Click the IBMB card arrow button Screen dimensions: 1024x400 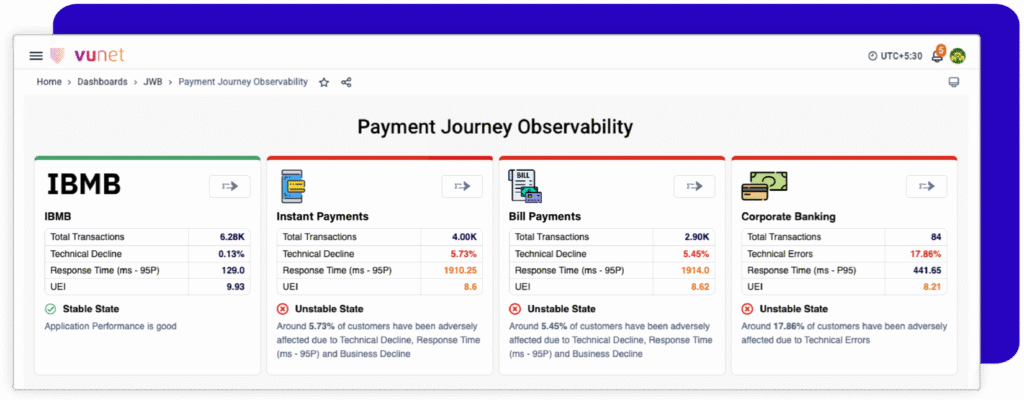tap(229, 185)
